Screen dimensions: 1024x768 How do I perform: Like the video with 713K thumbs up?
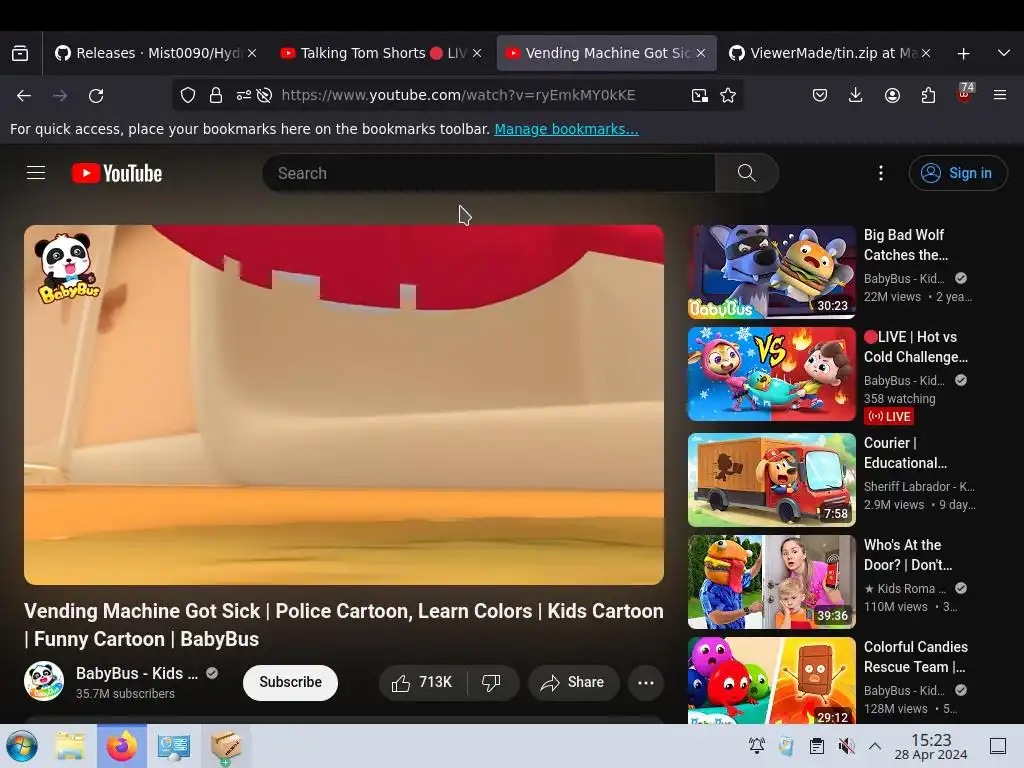point(423,682)
